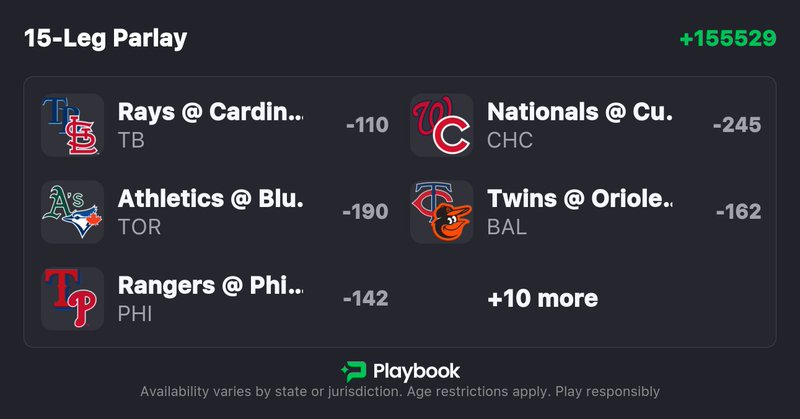Click the Playbook name in the footer
Screen dimensions: 800x419
416,372
